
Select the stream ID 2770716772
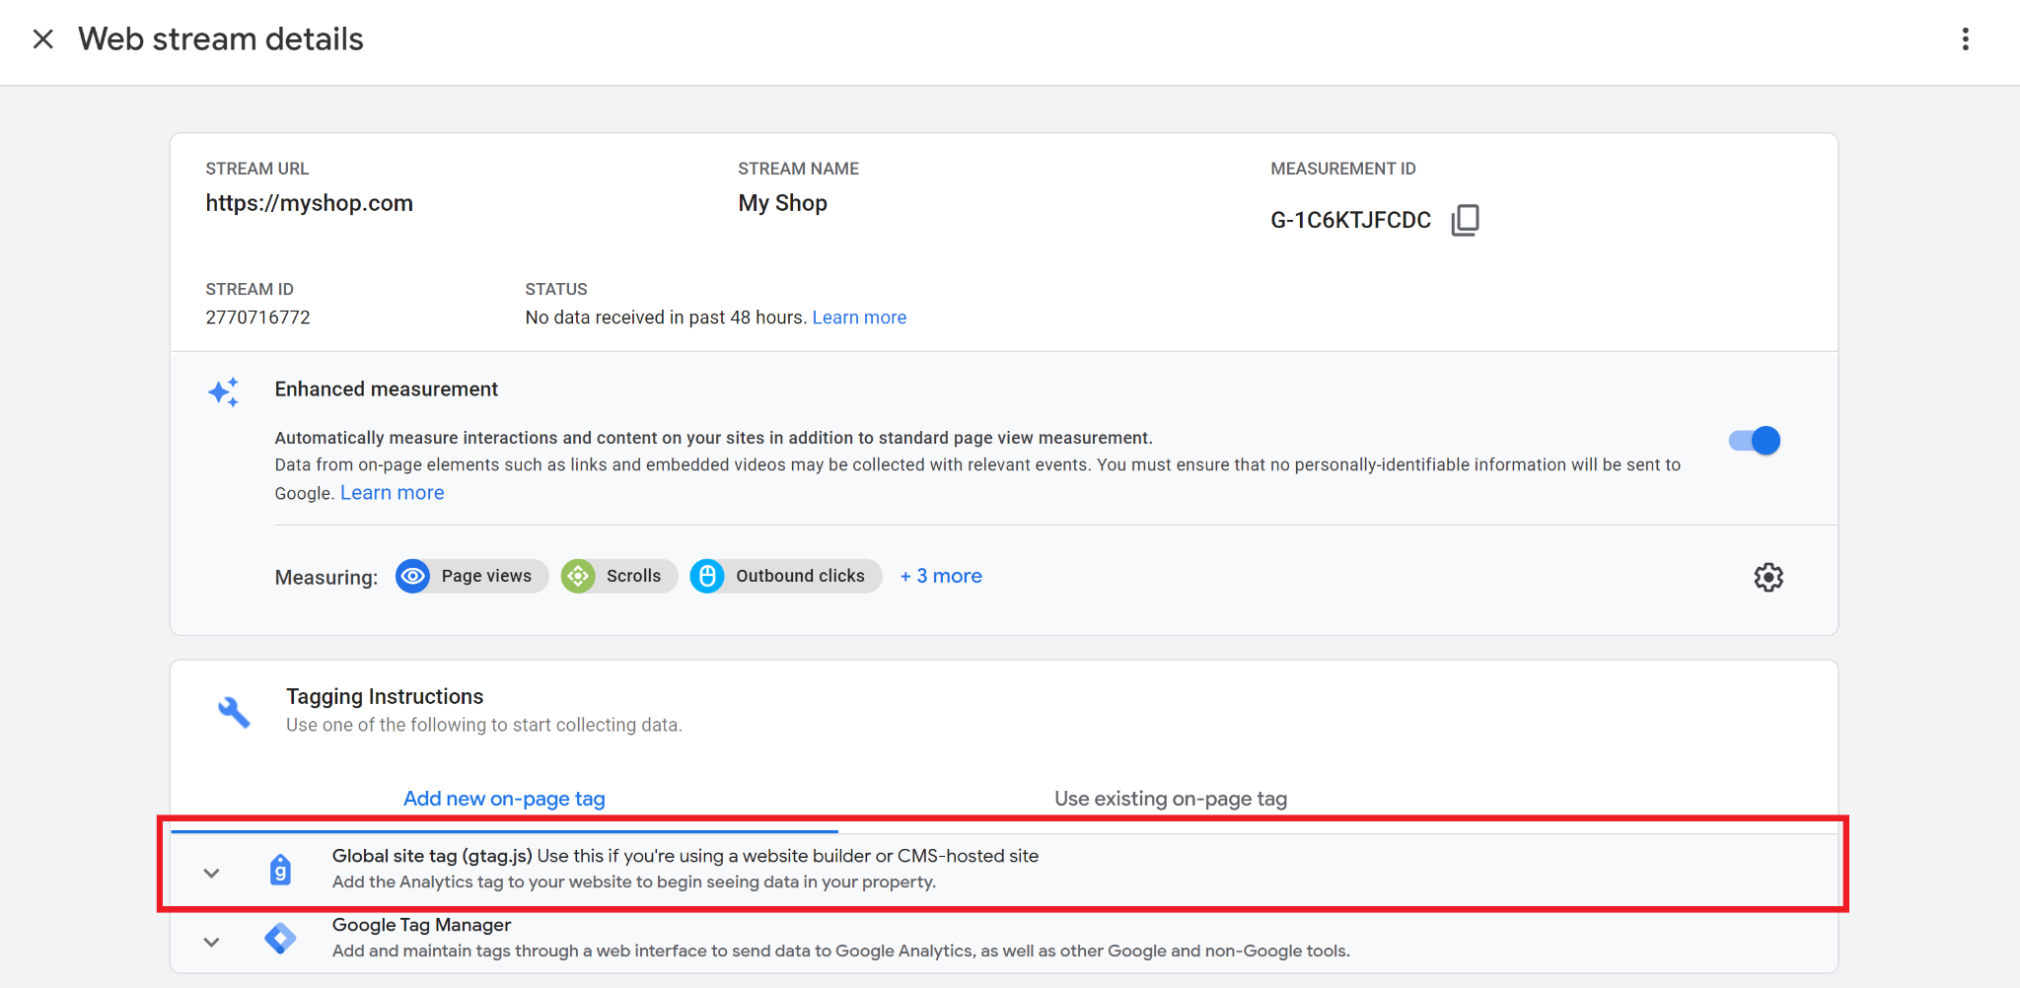click(x=258, y=317)
